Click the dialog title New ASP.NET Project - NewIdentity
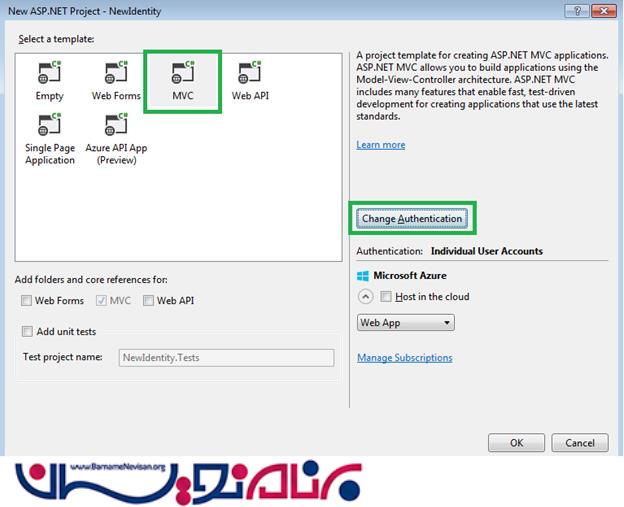This screenshot has width=624, height=507. pos(84,11)
